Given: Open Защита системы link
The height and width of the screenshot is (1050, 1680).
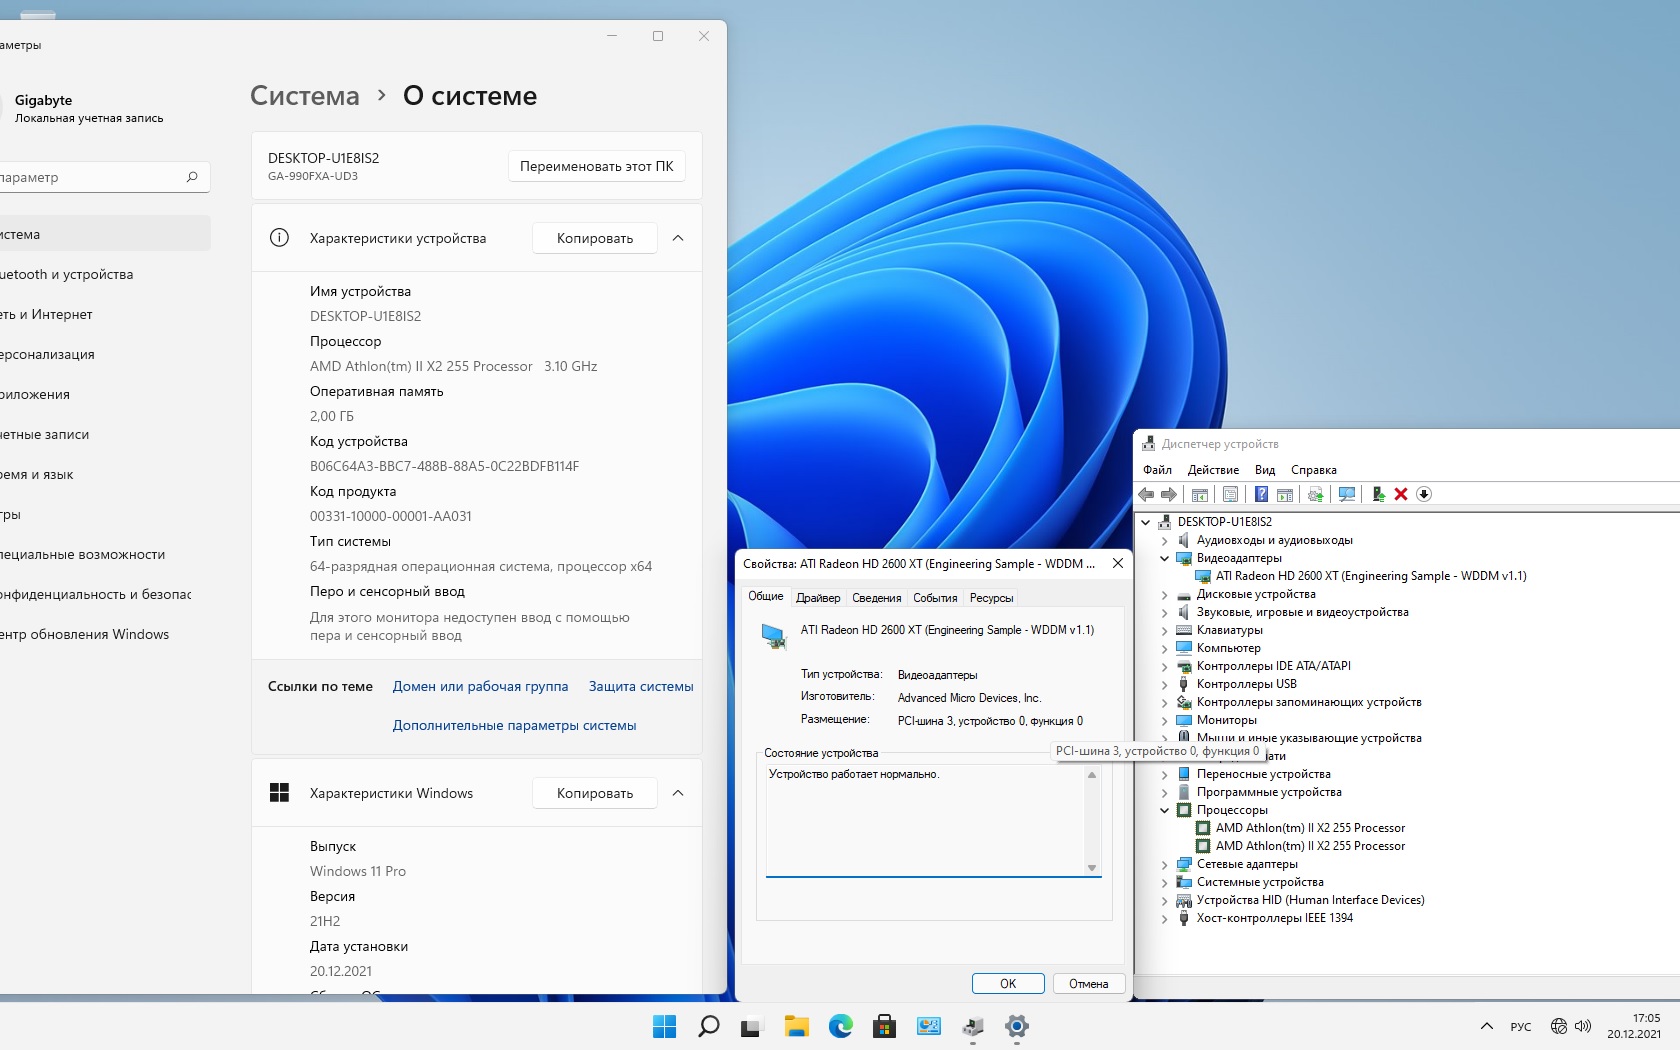Looking at the screenshot, I should [641, 686].
